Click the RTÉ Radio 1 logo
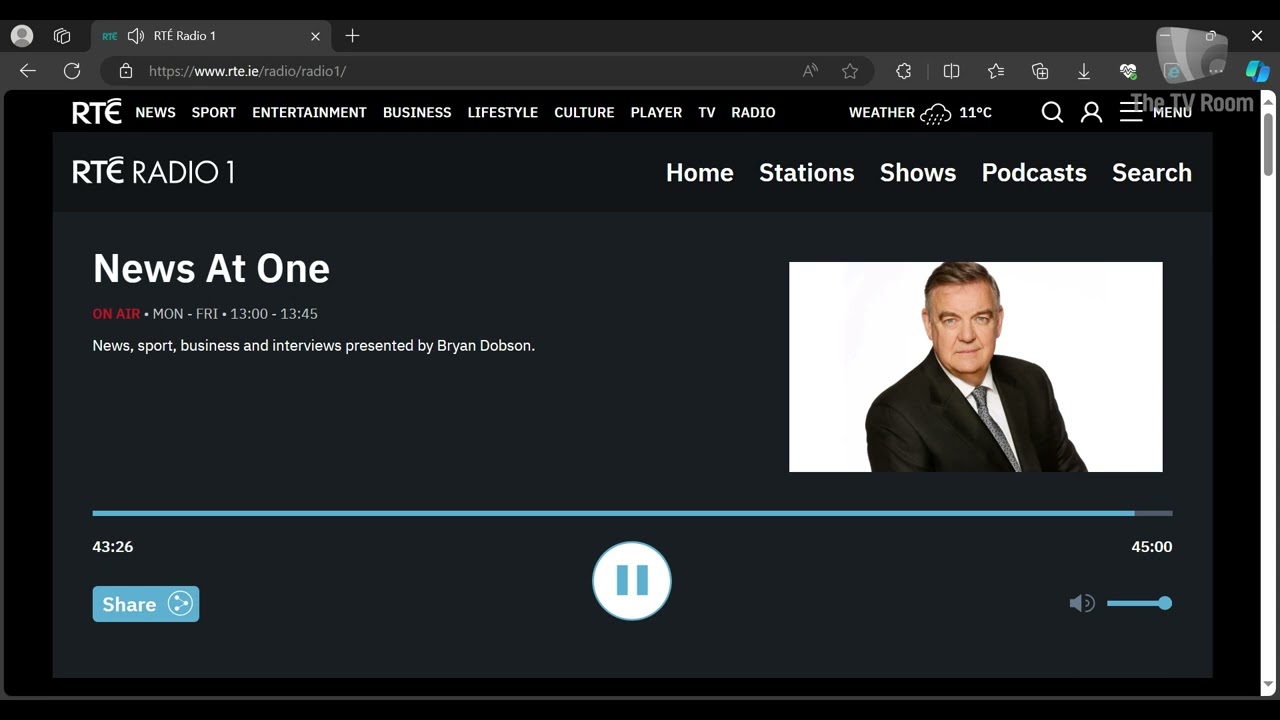This screenshot has width=1280, height=720. pos(153,172)
